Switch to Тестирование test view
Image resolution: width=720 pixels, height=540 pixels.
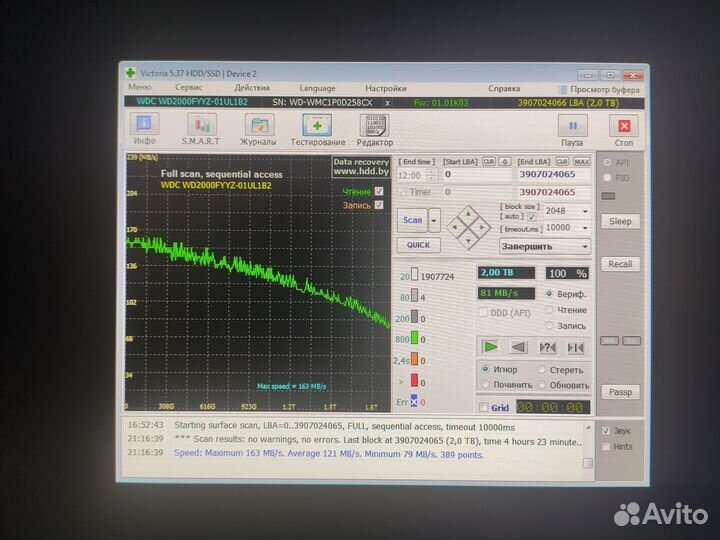(x=317, y=129)
